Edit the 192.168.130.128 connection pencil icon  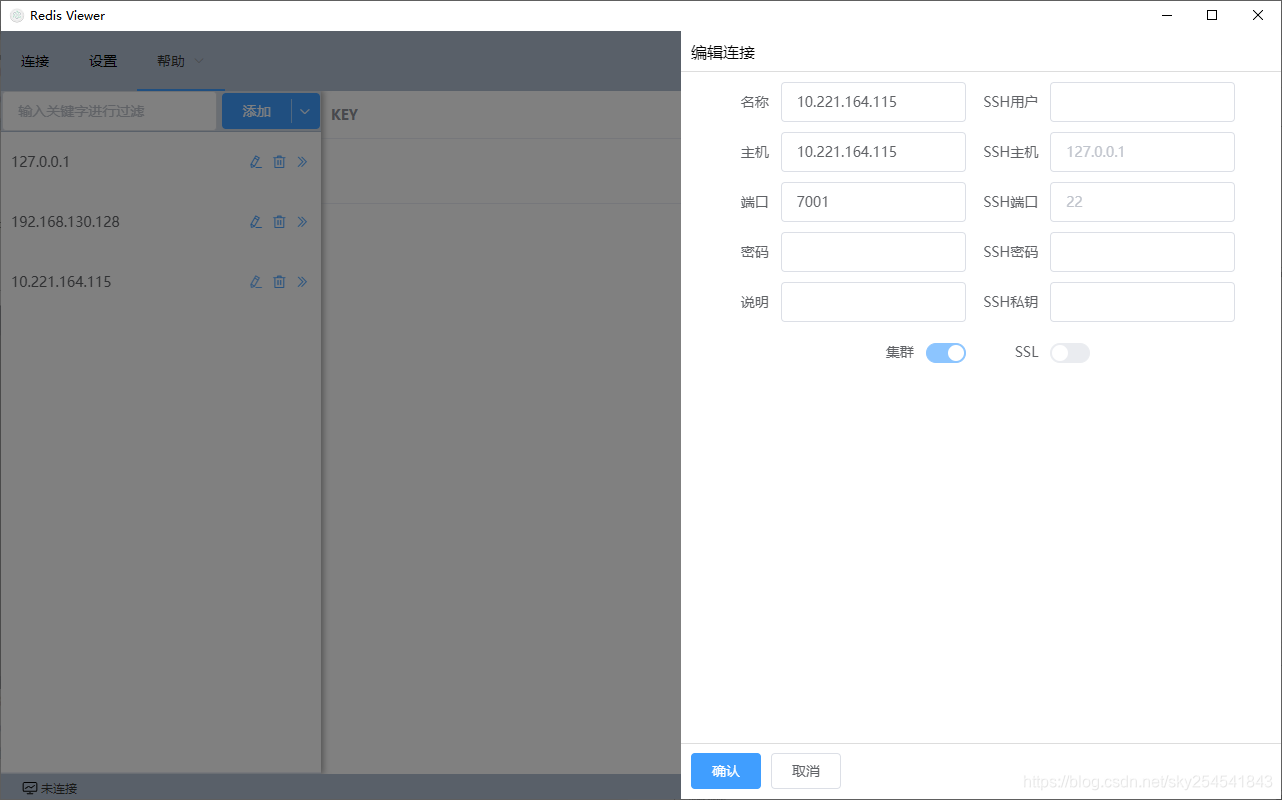256,222
